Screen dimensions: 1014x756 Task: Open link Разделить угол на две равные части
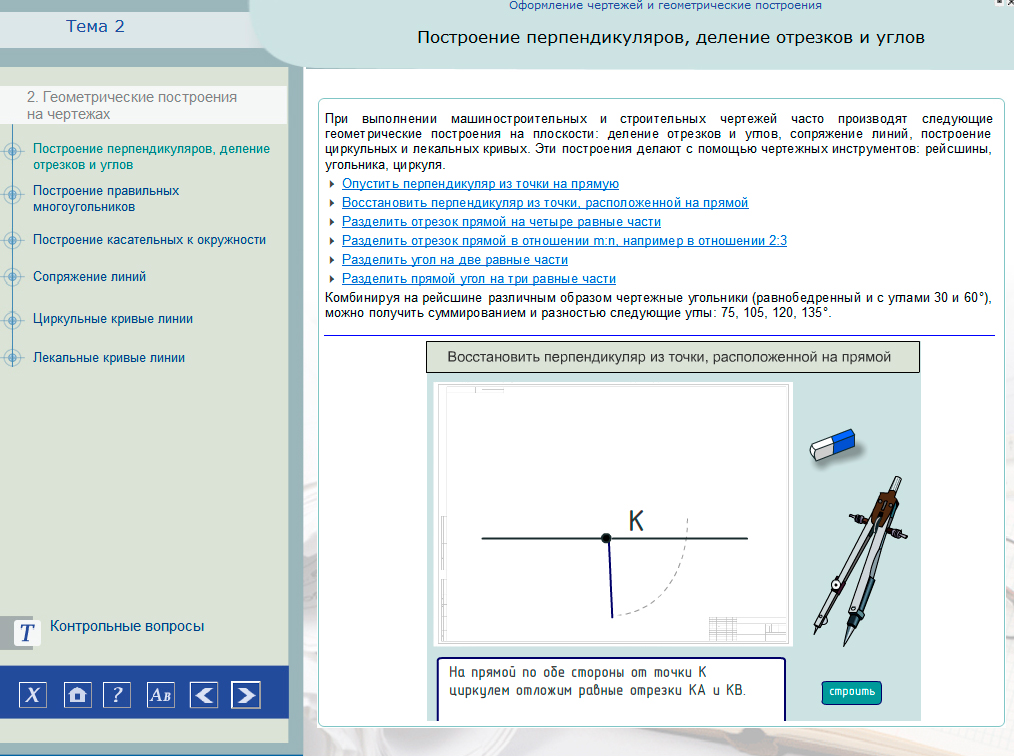(x=455, y=260)
